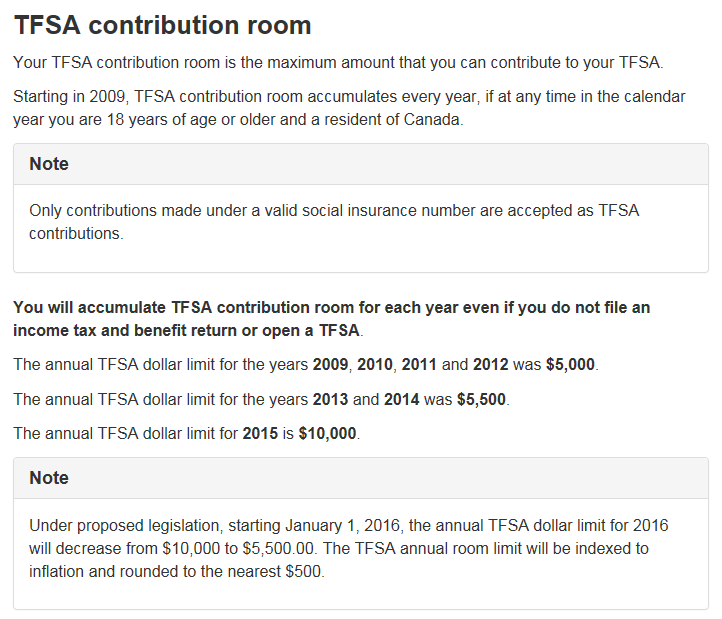Click the first Note panel header
The image size is (722, 619).
[361, 164]
